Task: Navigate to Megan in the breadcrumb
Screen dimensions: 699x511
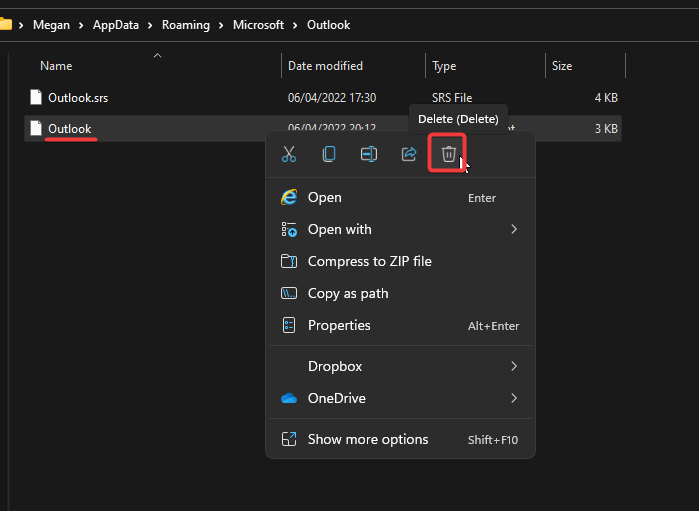Action: point(51,25)
